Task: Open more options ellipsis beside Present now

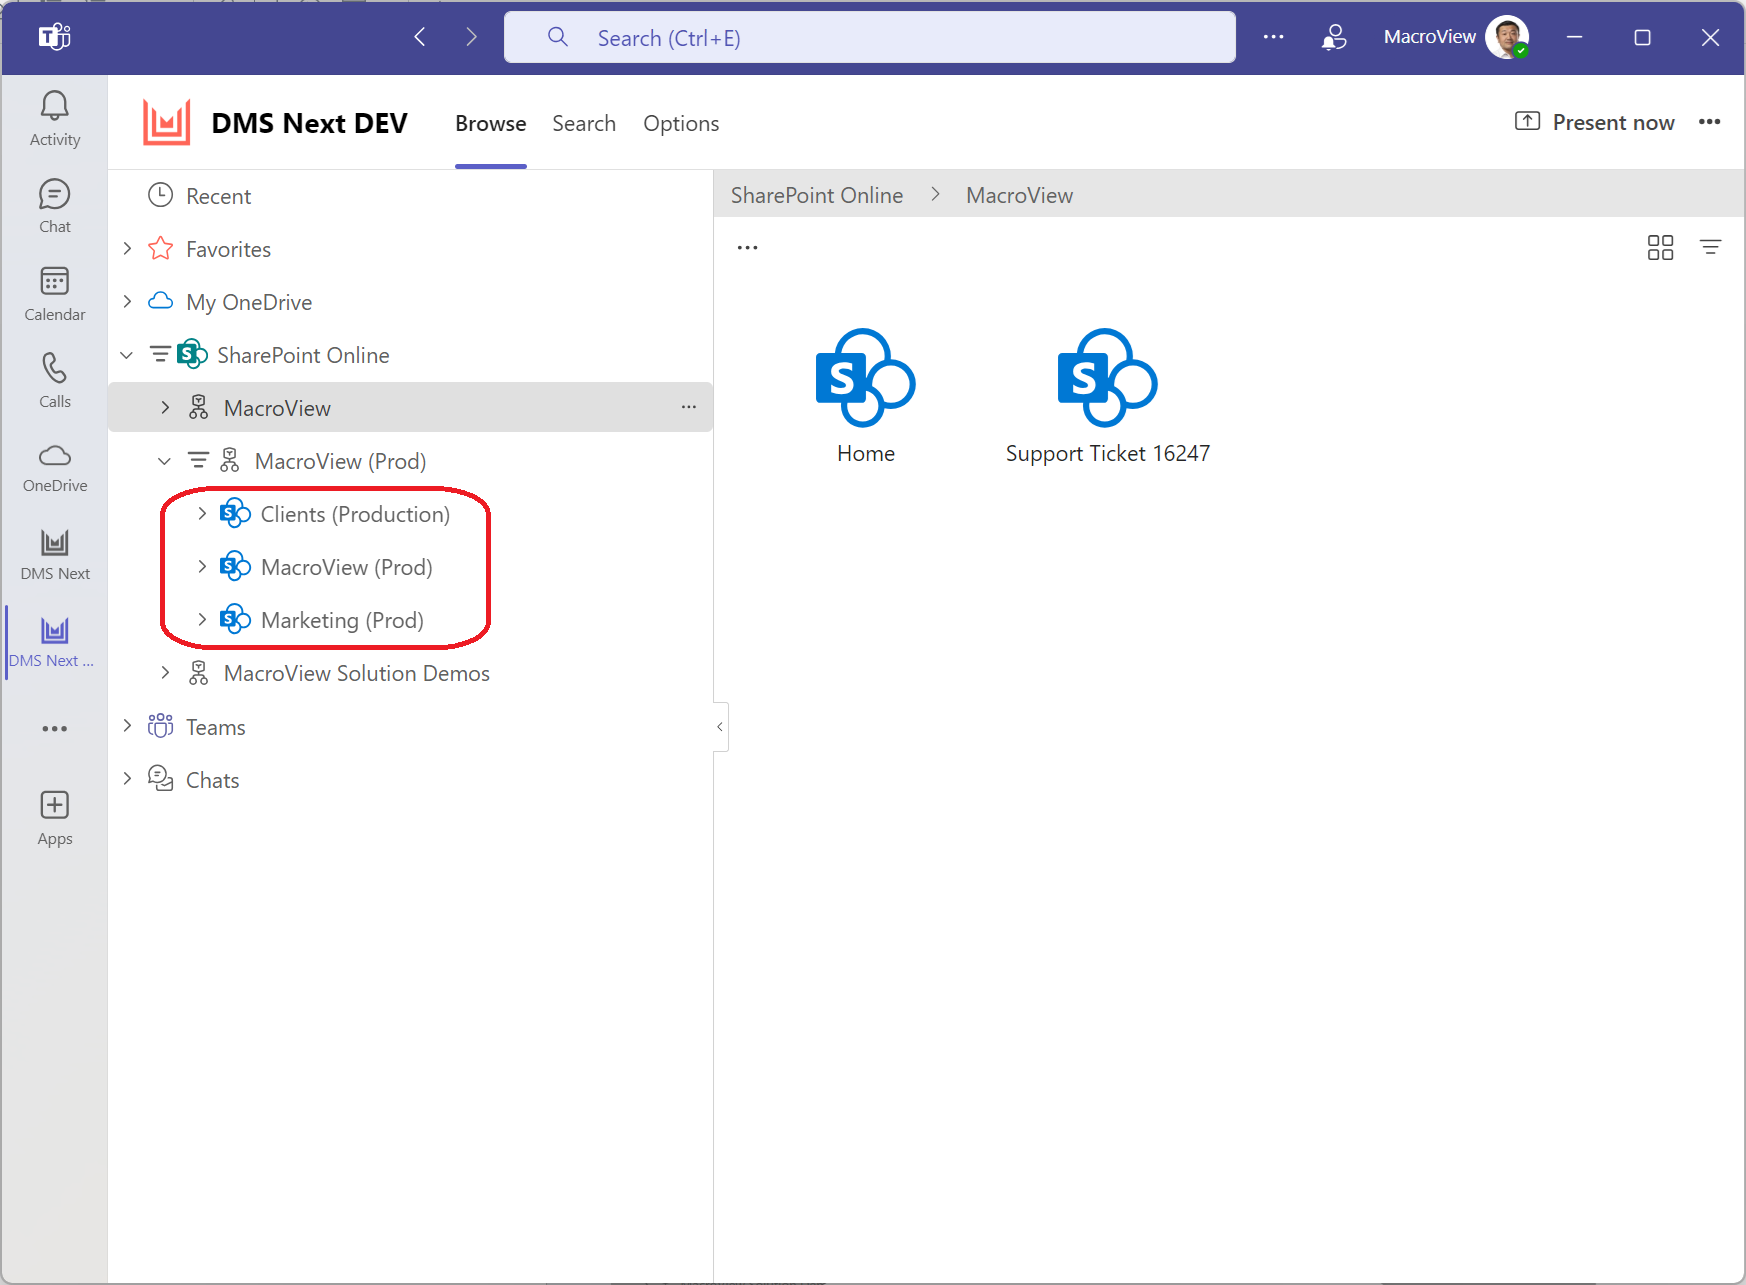Action: [x=1709, y=122]
